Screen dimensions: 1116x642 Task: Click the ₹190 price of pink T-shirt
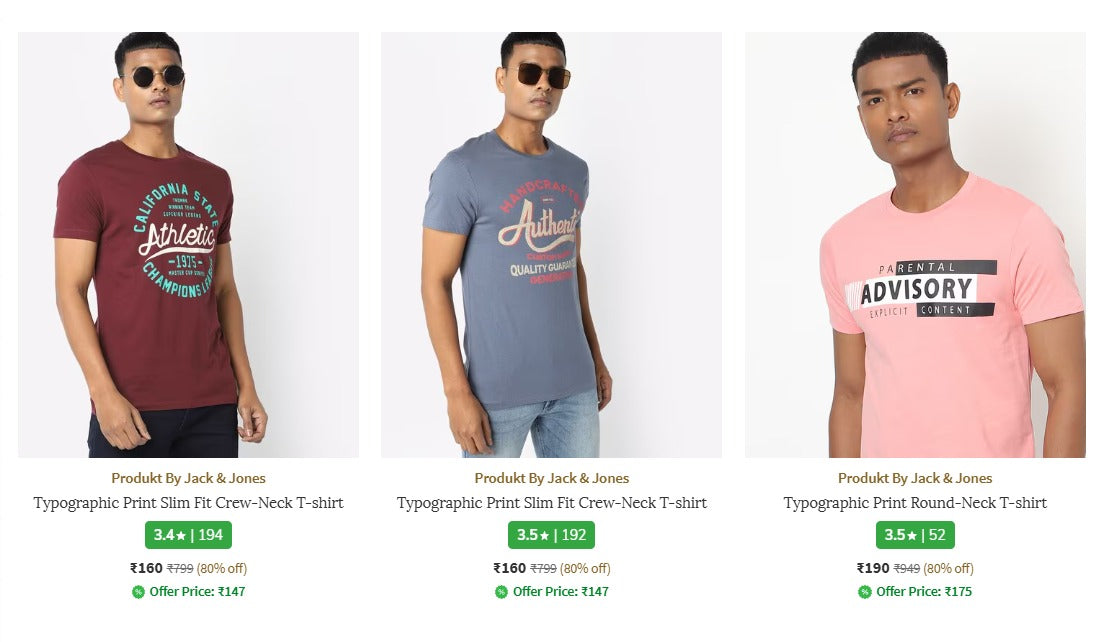click(x=873, y=568)
